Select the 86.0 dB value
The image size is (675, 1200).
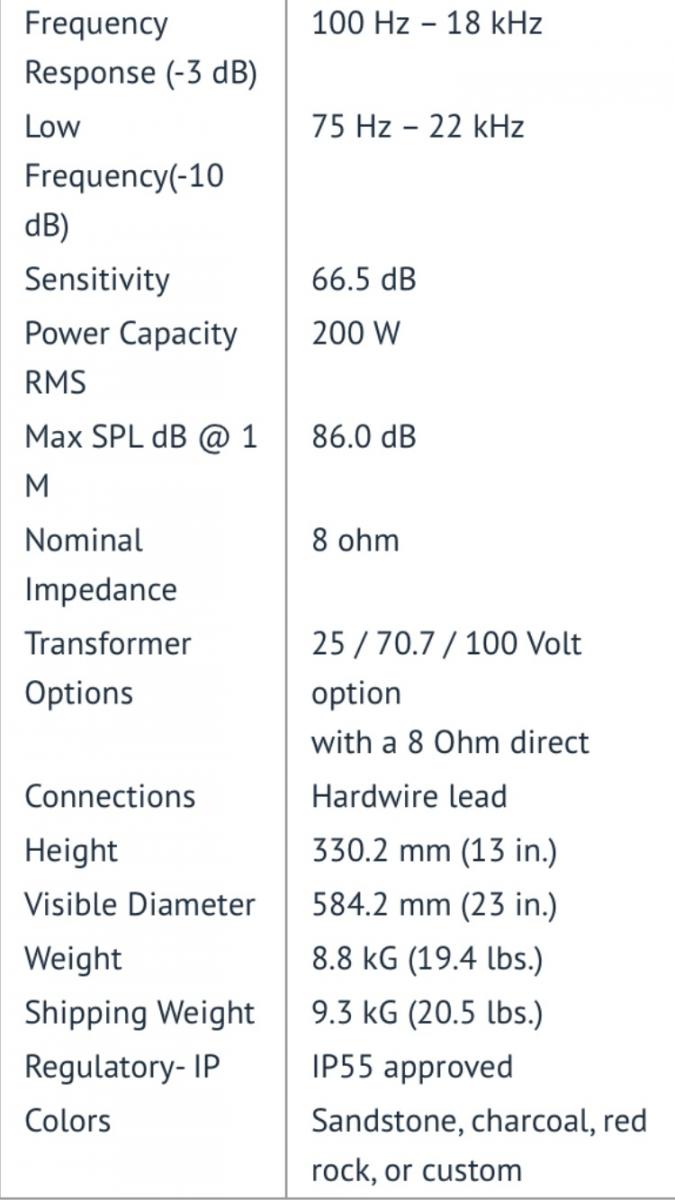(363, 437)
